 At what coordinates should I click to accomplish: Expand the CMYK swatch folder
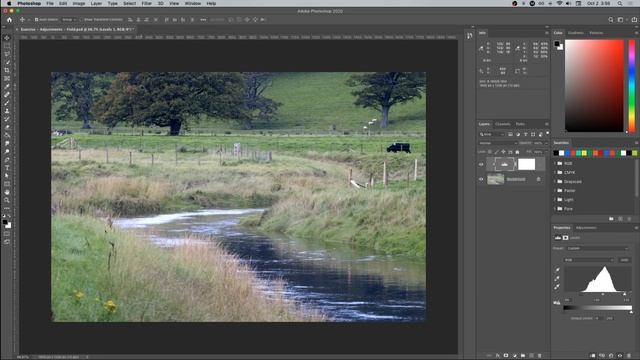tap(555, 172)
